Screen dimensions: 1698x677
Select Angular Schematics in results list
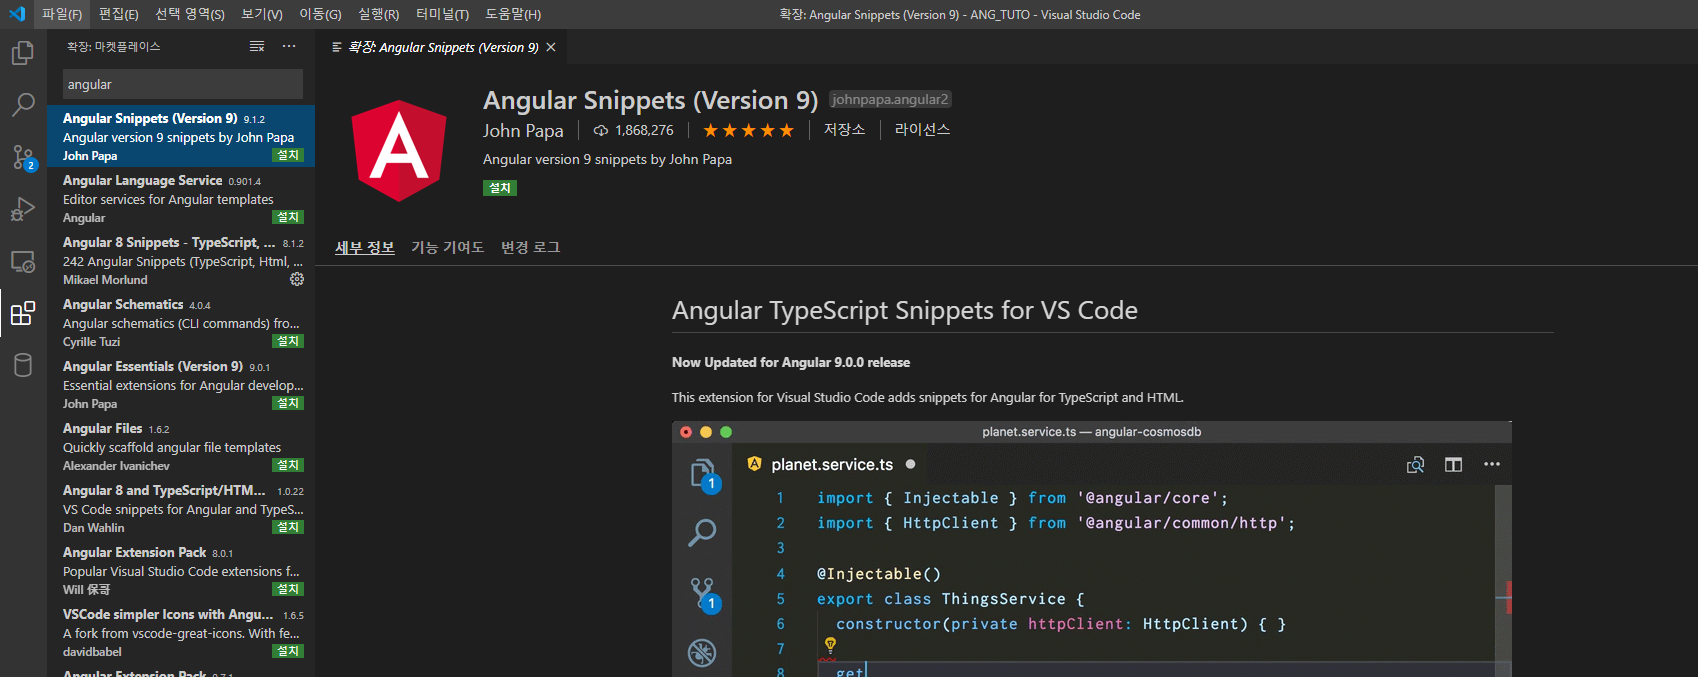[181, 322]
